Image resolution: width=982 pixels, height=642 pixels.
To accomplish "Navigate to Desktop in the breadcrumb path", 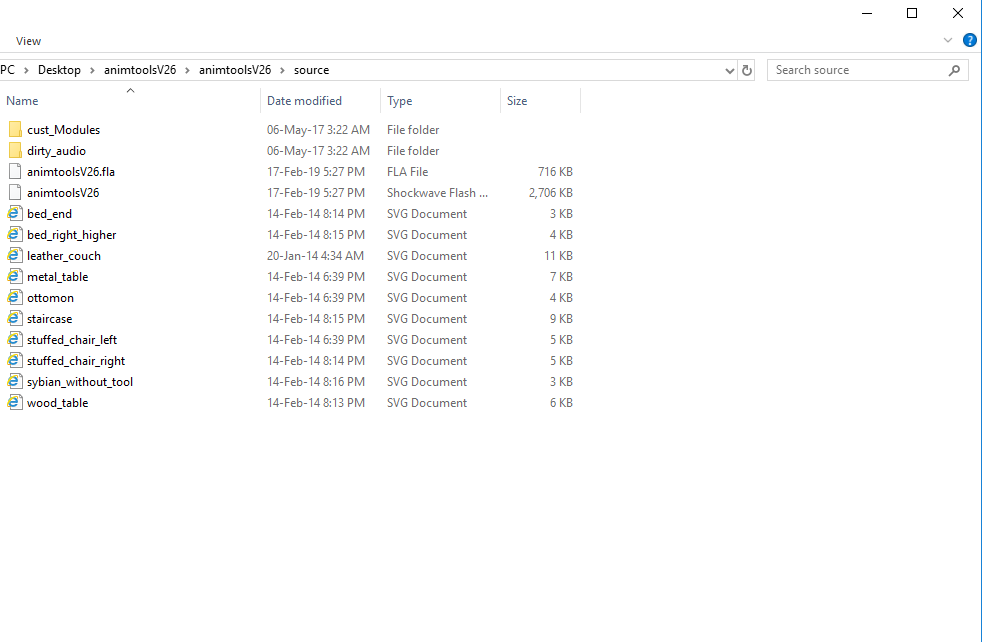I will click(x=59, y=70).
